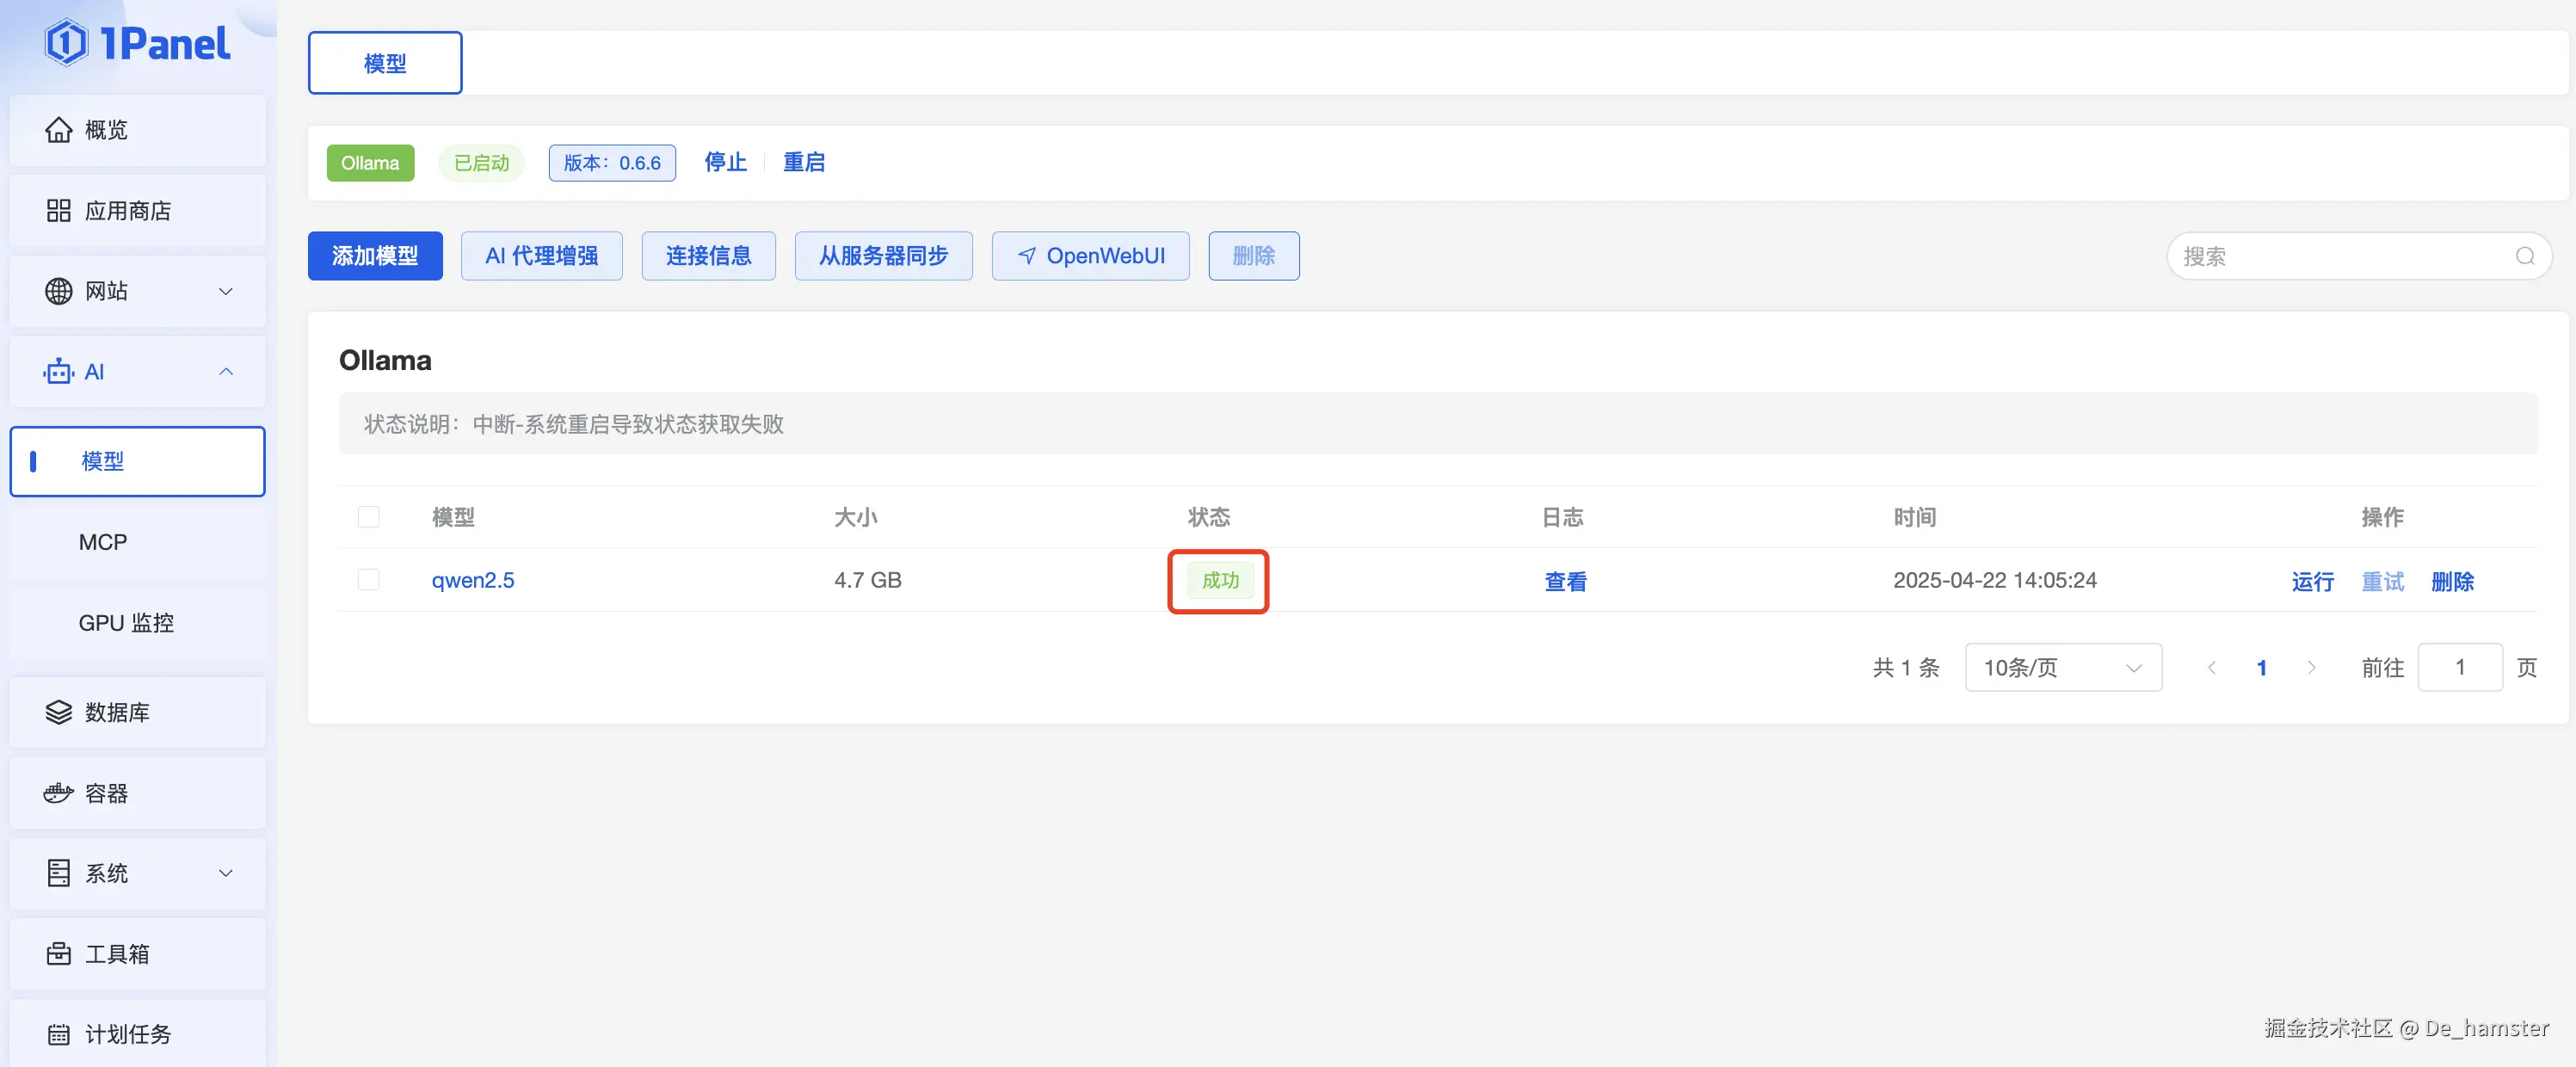Click the 1Panel logo icon
This screenshot has width=2576, height=1067.
coord(66,43)
